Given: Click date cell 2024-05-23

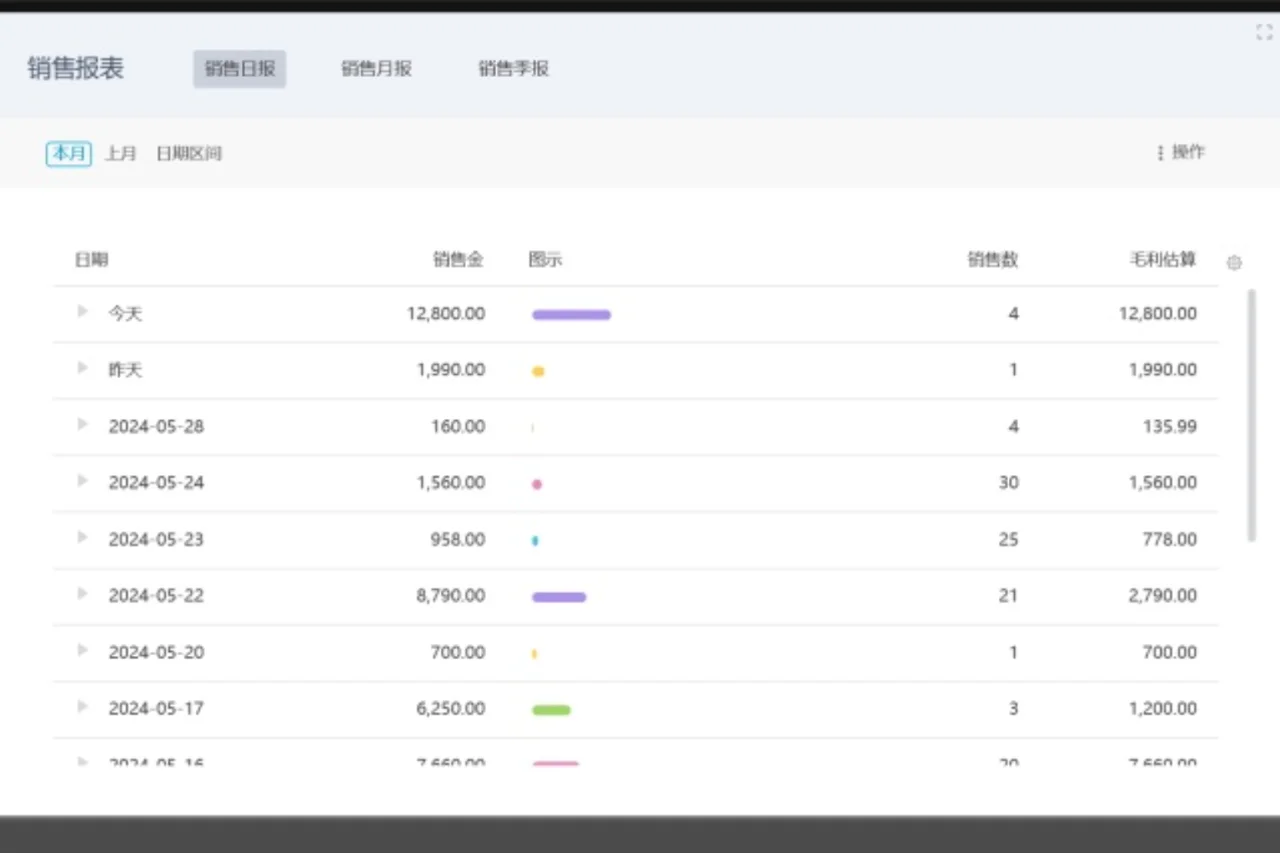Looking at the screenshot, I should (x=156, y=539).
